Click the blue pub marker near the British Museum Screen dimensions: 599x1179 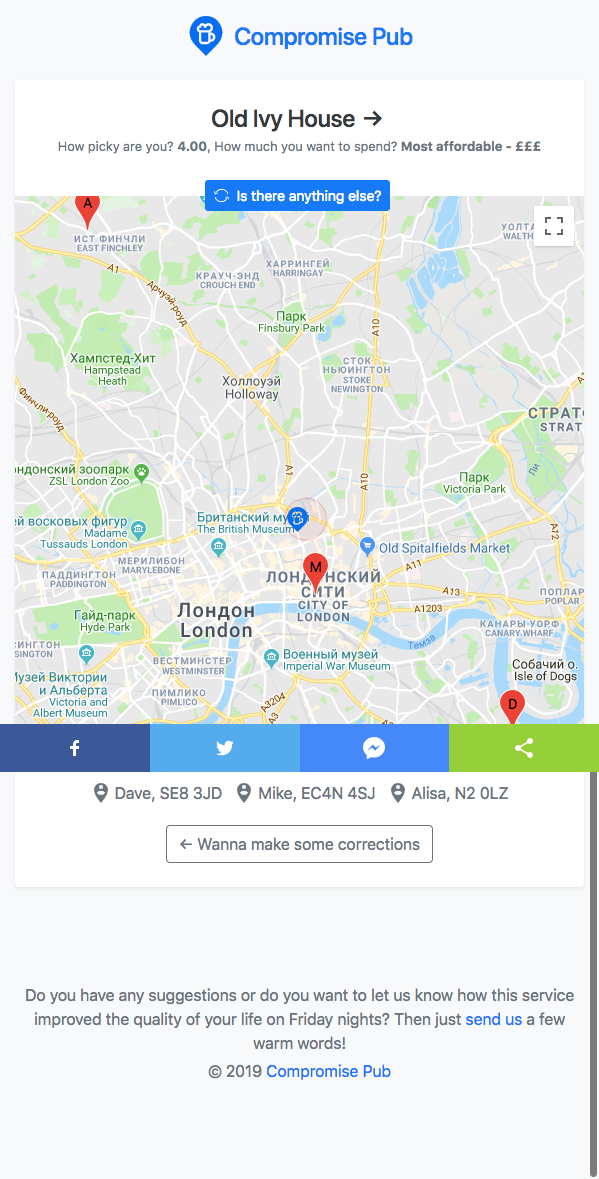(x=298, y=518)
